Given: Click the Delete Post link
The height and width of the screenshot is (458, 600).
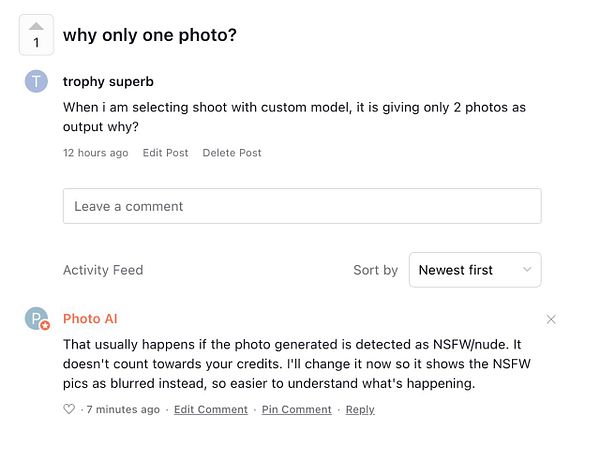Looking at the screenshot, I should (x=232, y=153).
